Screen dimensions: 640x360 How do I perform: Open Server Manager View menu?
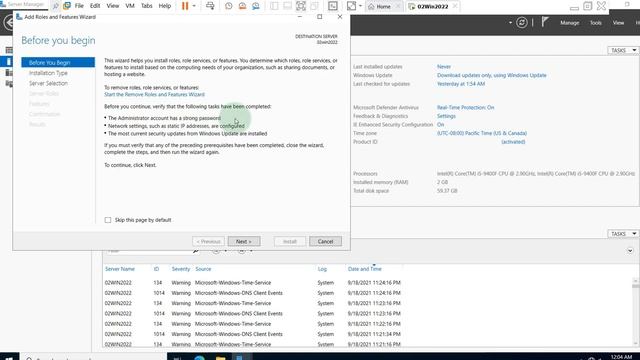coord(618,23)
